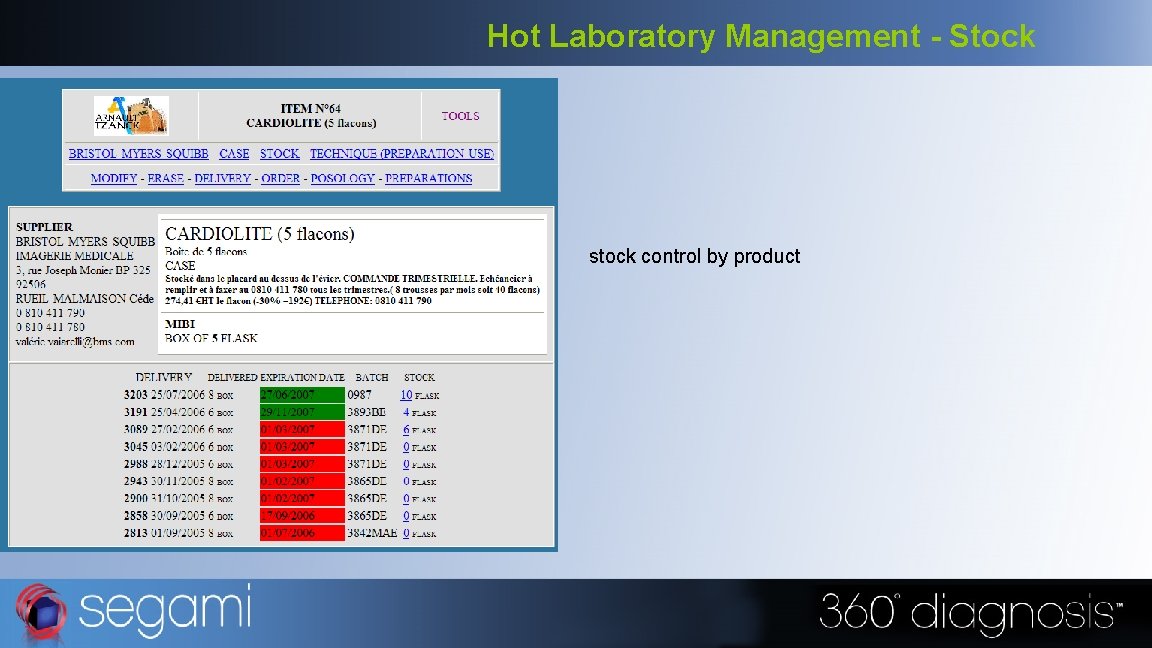Click the CARDIOLITE (5 flacons) product heading
The height and width of the screenshot is (648, 1152).
259,234
